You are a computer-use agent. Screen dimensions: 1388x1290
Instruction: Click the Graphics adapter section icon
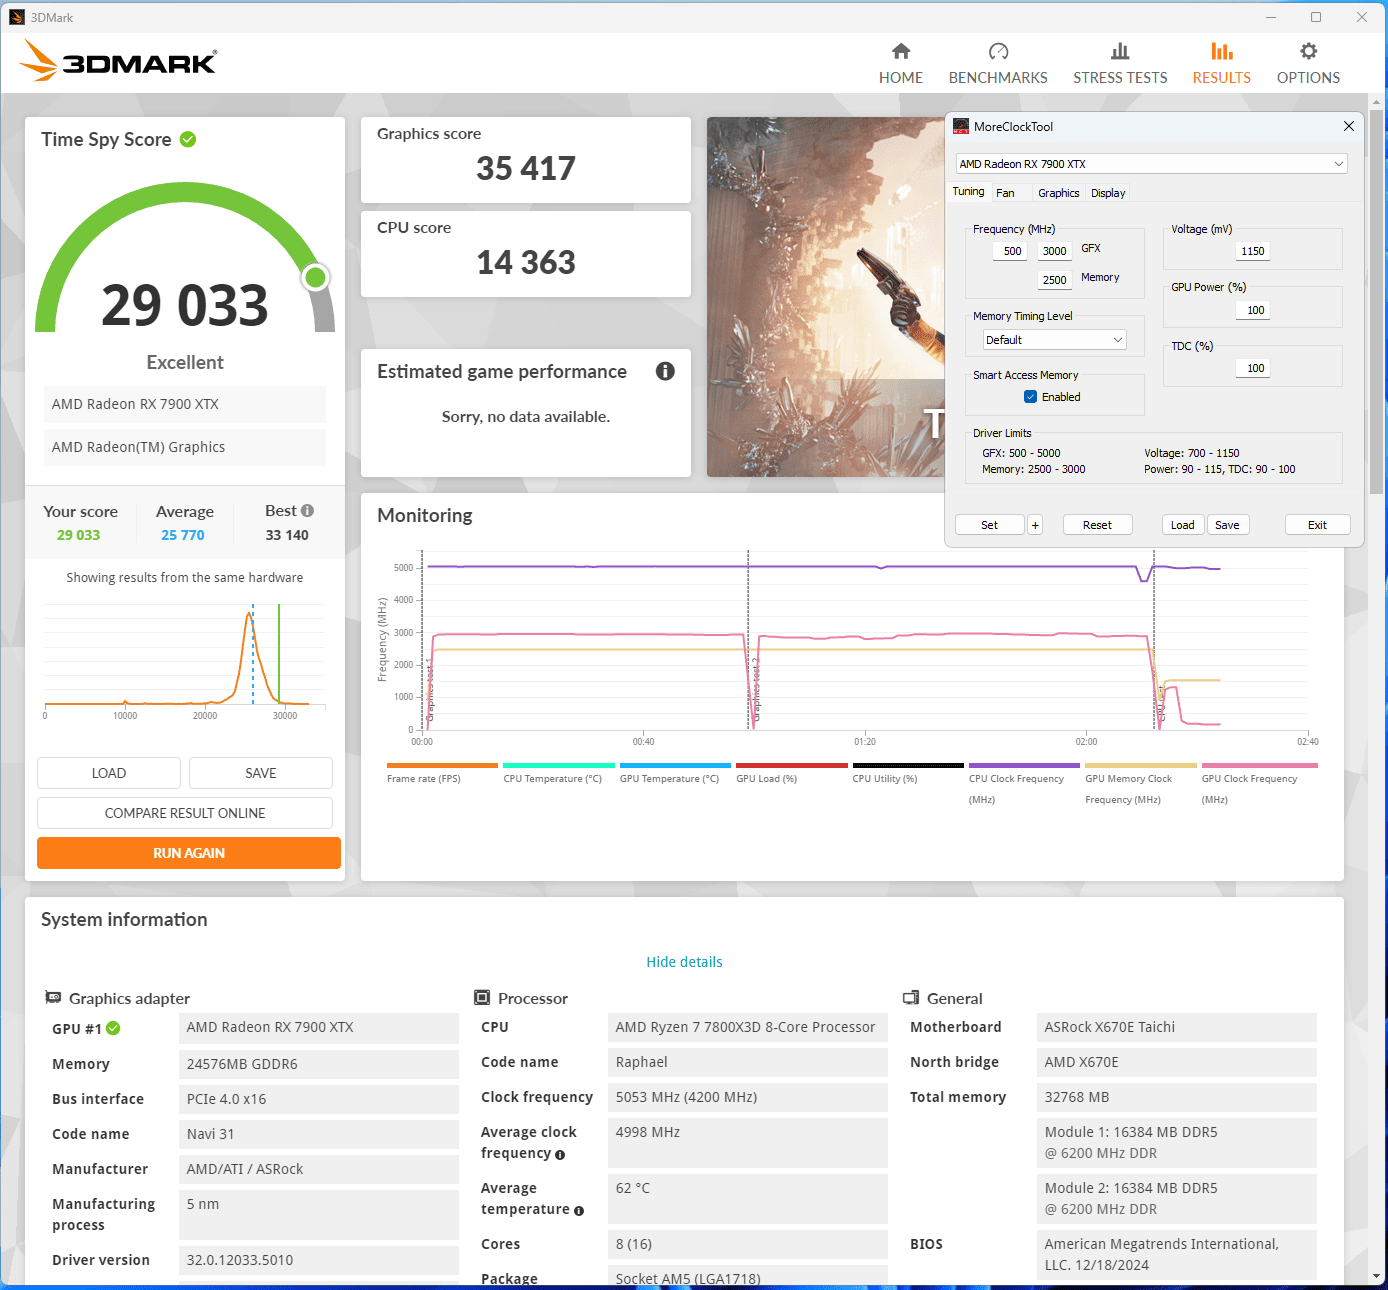click(53, 997)
